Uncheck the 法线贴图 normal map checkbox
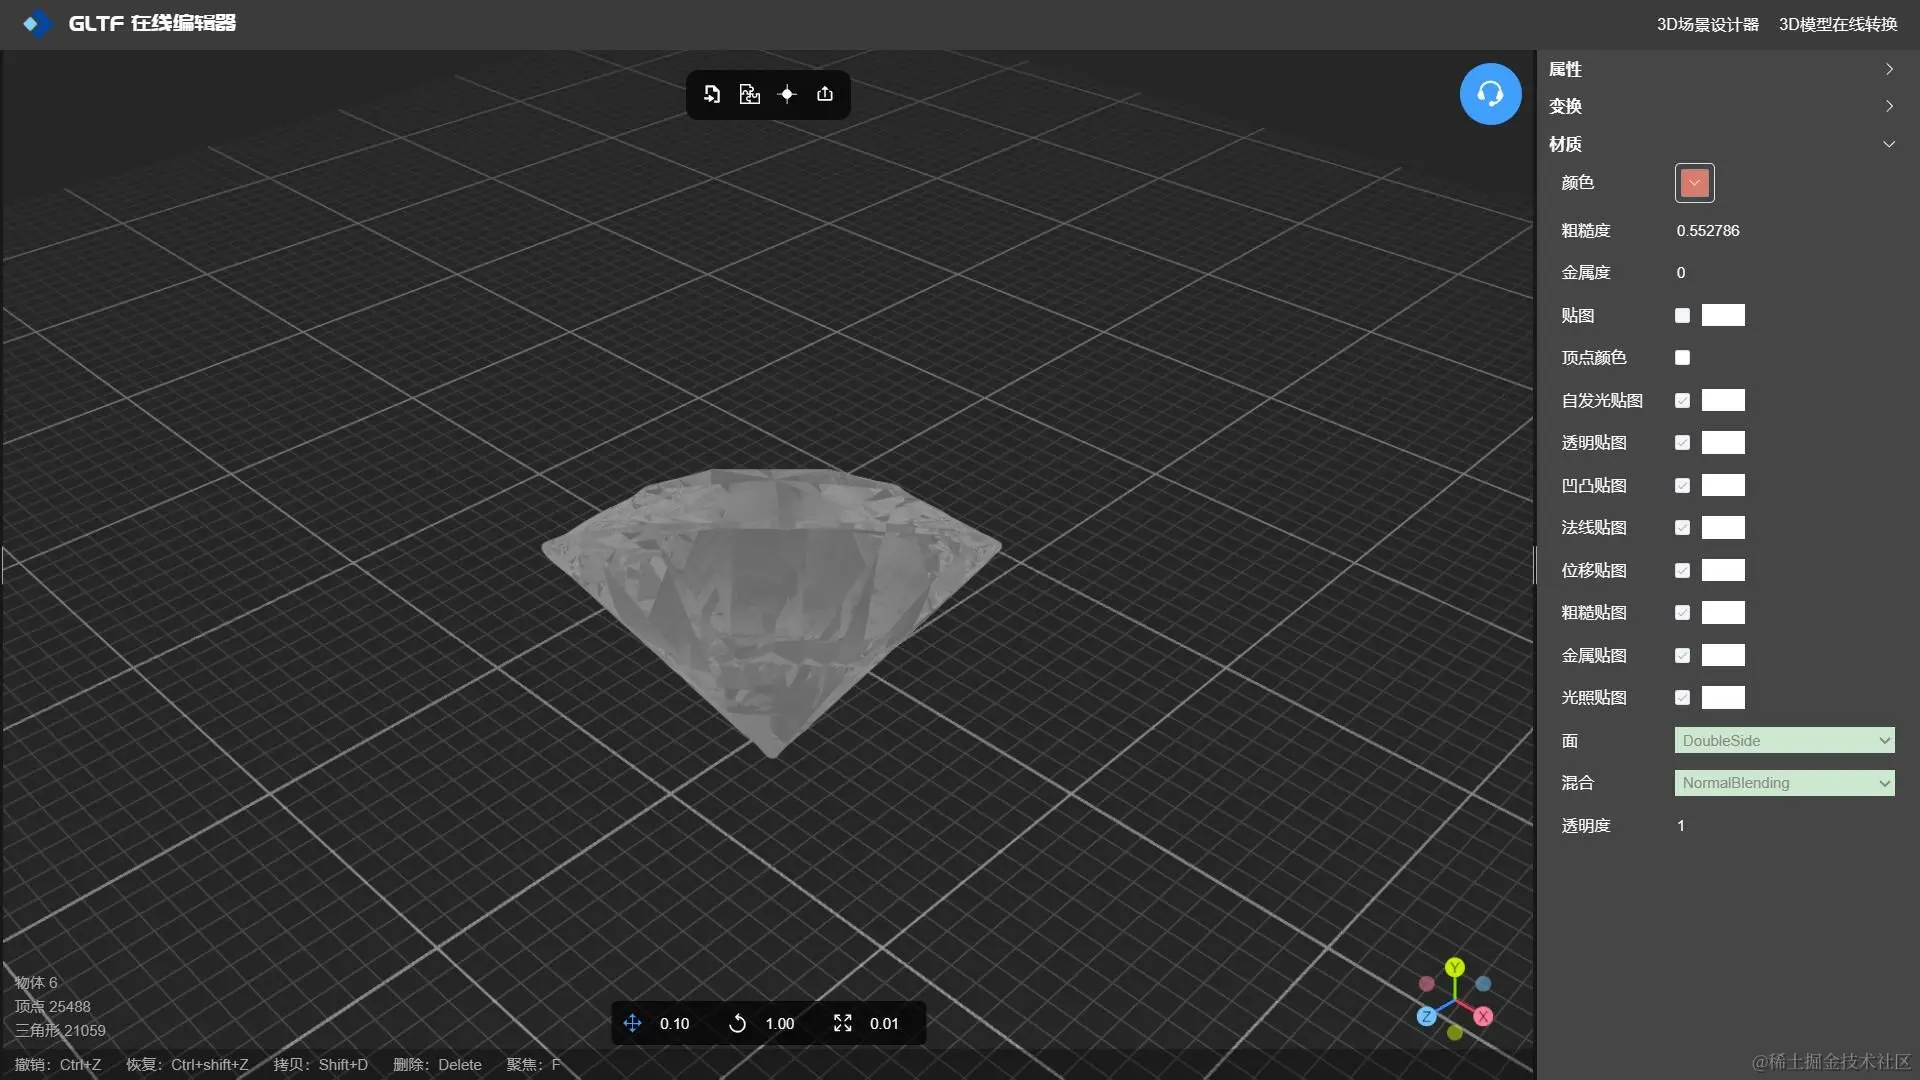The width and height of the screenshot is (1920, 1080). coord(1682,528)
